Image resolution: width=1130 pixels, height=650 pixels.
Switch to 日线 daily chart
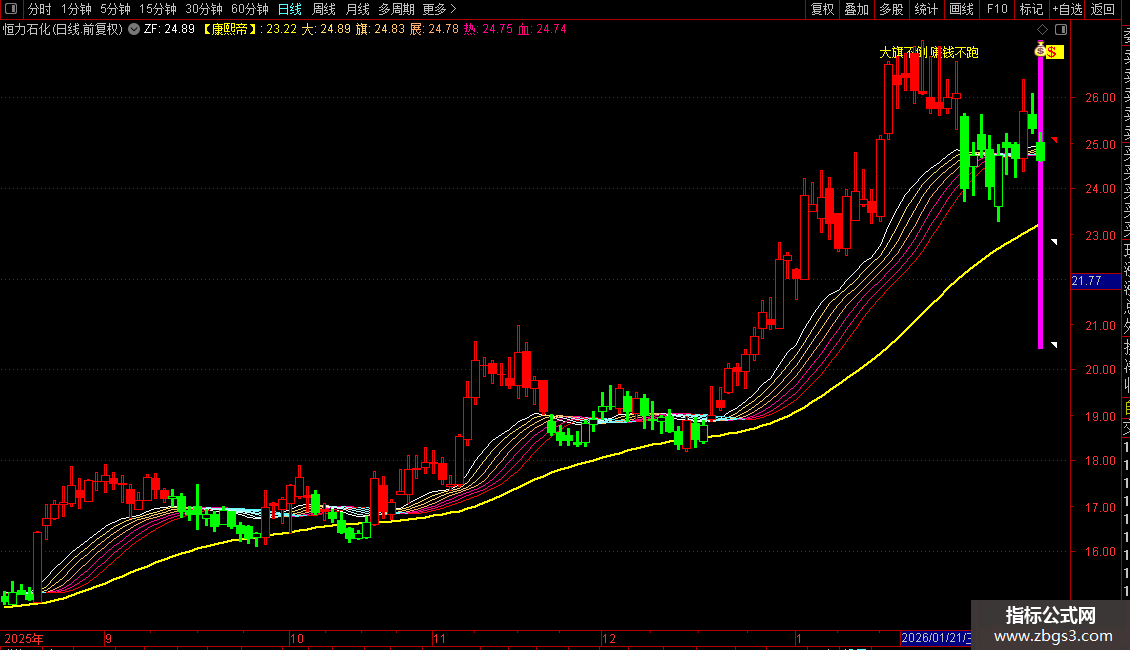[x=290, y=9]
